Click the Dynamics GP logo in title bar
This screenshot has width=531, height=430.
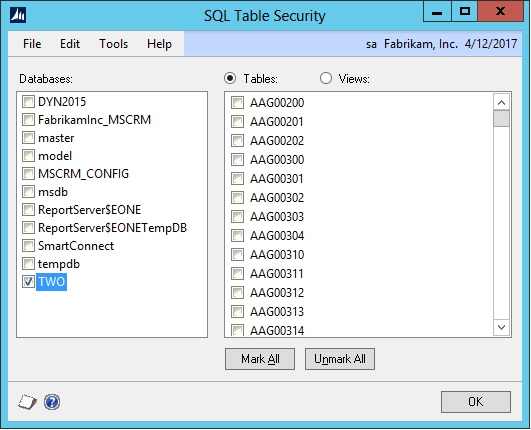(x=18, y=15)
